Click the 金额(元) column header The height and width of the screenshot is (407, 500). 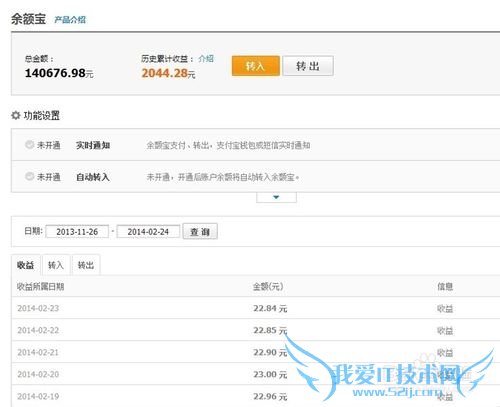[268, 286]
